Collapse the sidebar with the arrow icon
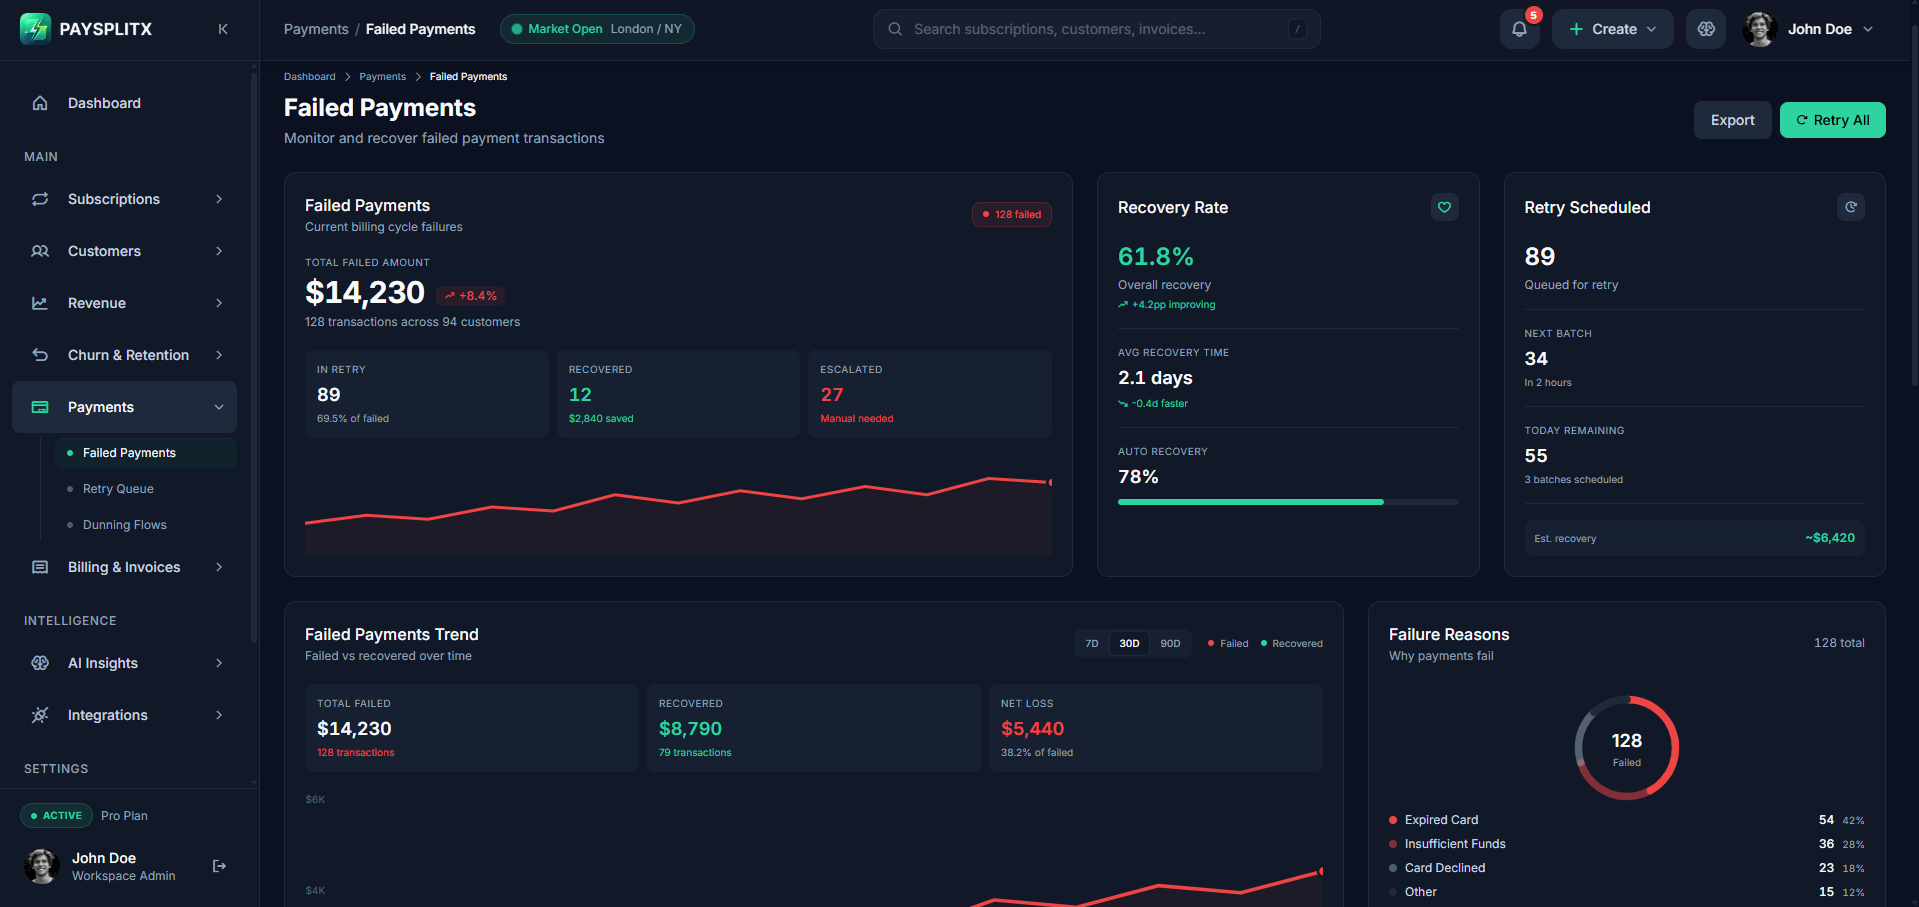 (223, 29)
